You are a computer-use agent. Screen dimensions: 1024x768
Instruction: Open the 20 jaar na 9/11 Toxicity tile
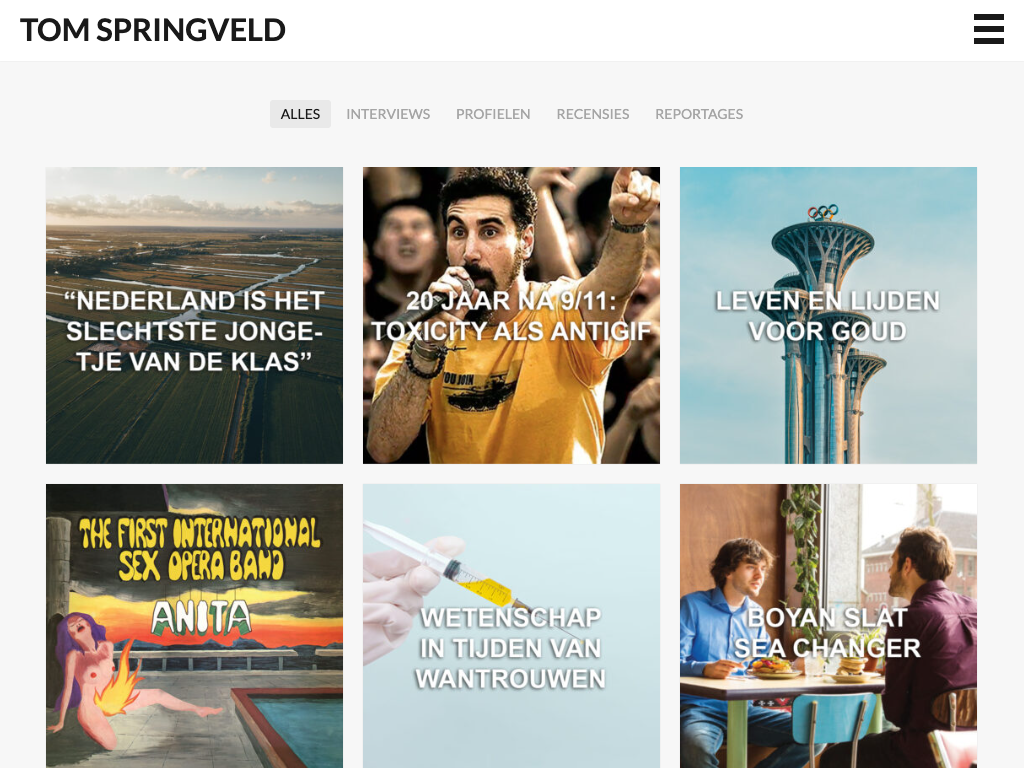click(511, 315)
